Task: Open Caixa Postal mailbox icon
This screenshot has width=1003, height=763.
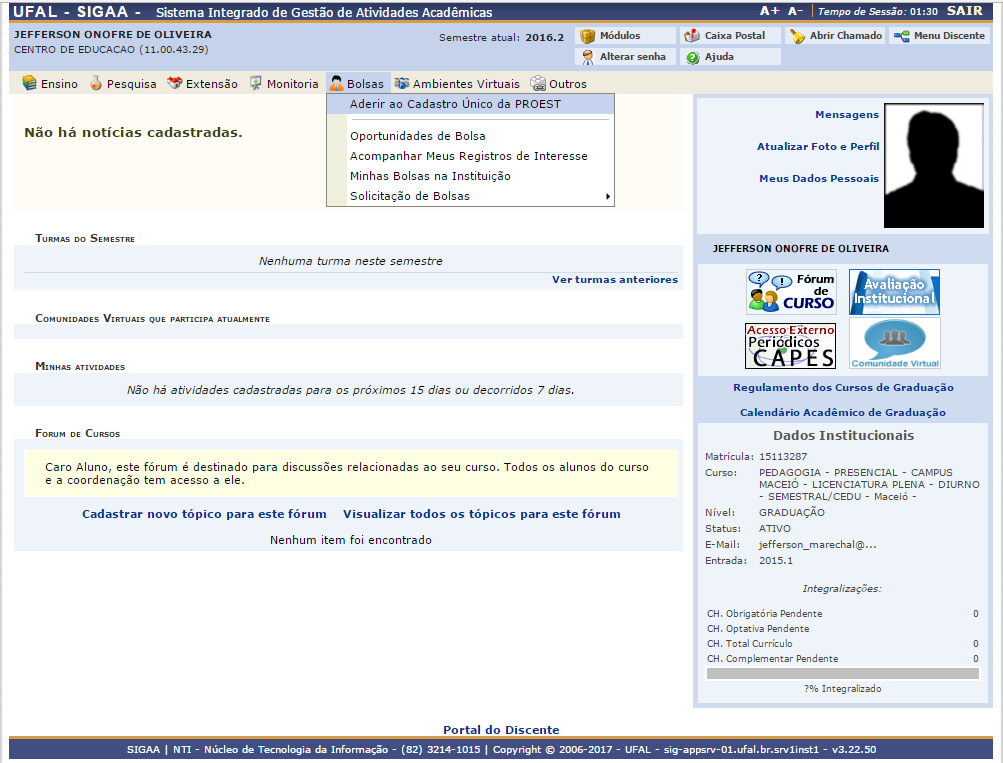Action: pyautogui.click(x=692, y=36)
